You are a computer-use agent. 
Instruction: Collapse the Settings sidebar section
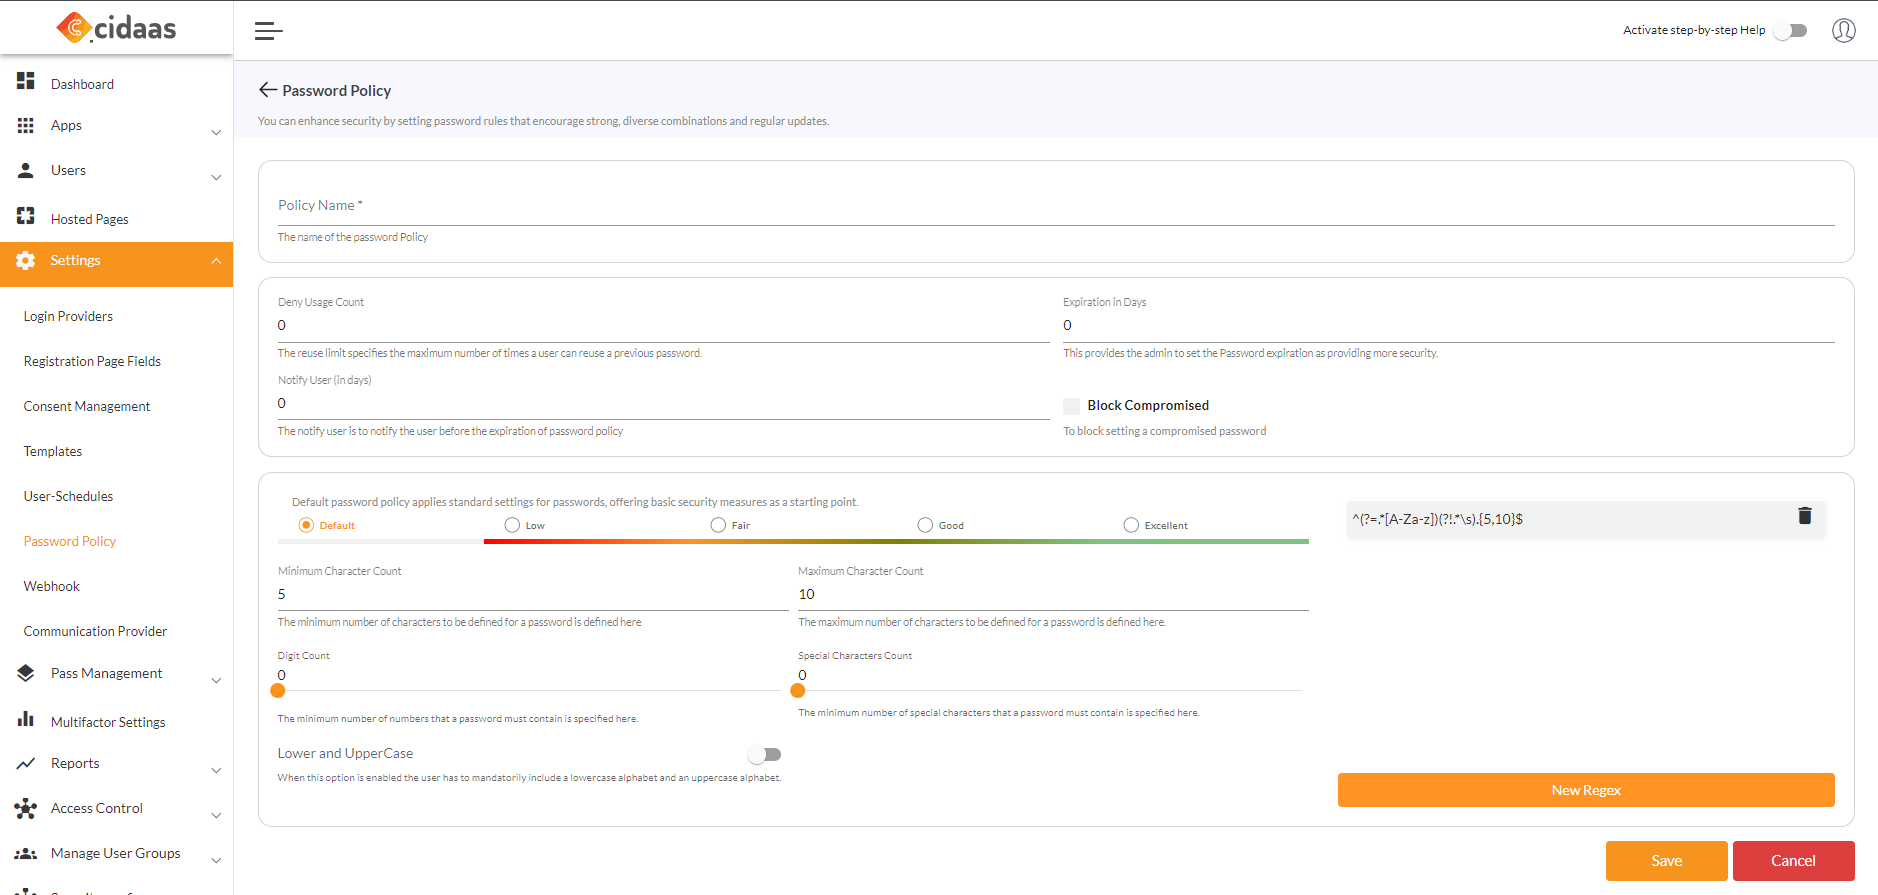click(x=216, y=261)
